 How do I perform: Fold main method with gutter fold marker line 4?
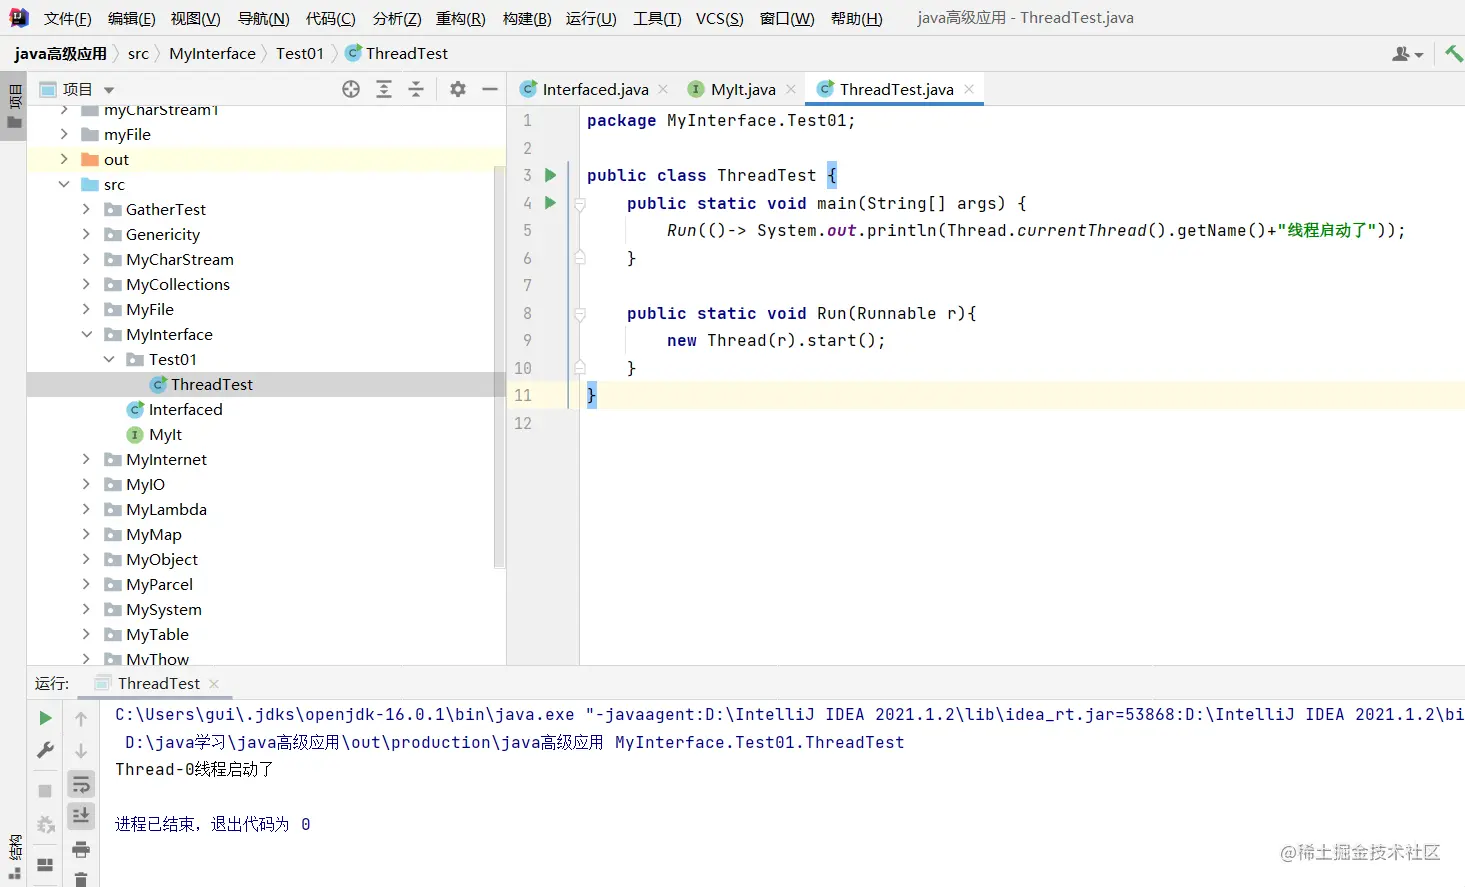tap(579, 203)
